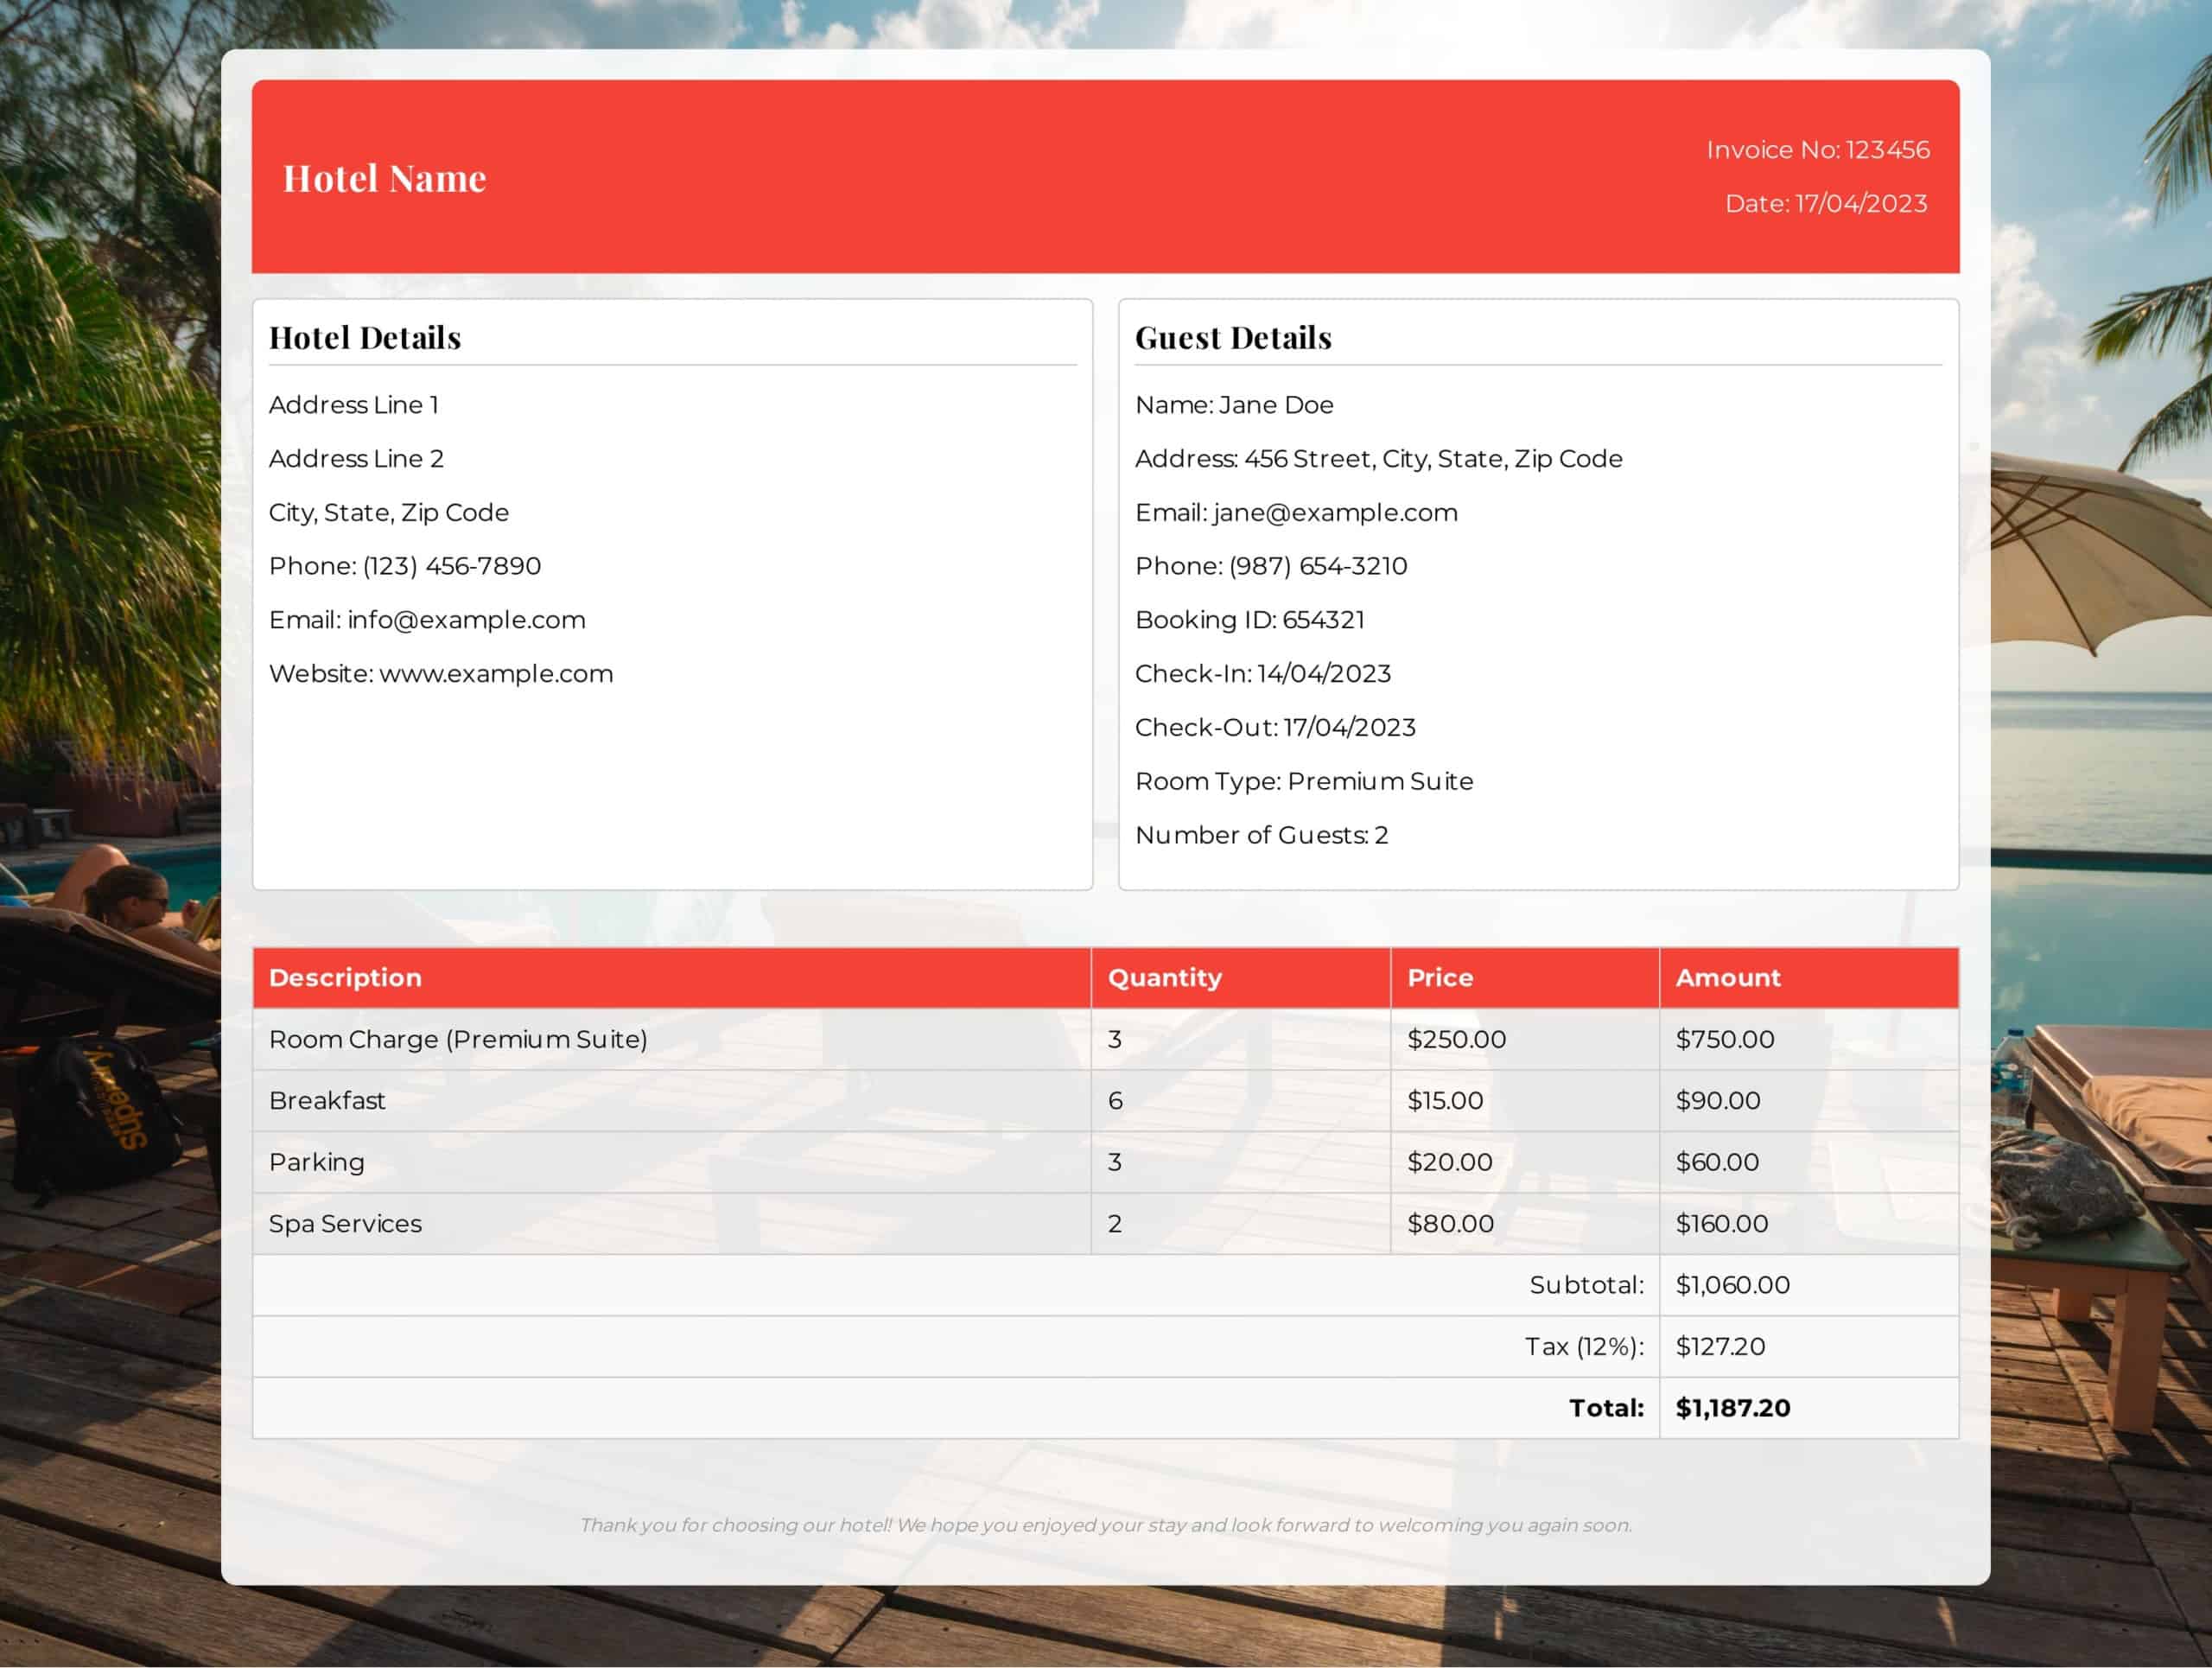Click the Hotel Details section heading

[365, 338]
